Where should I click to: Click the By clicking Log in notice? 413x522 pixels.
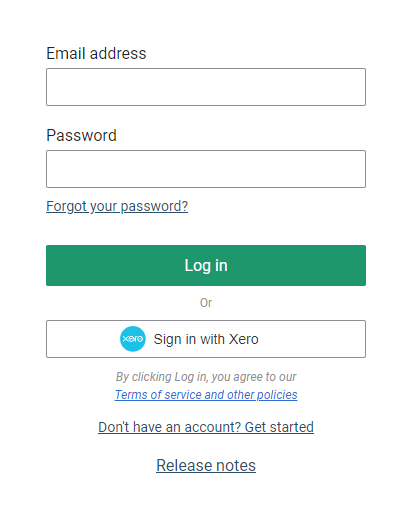click(x=206, y=377)
